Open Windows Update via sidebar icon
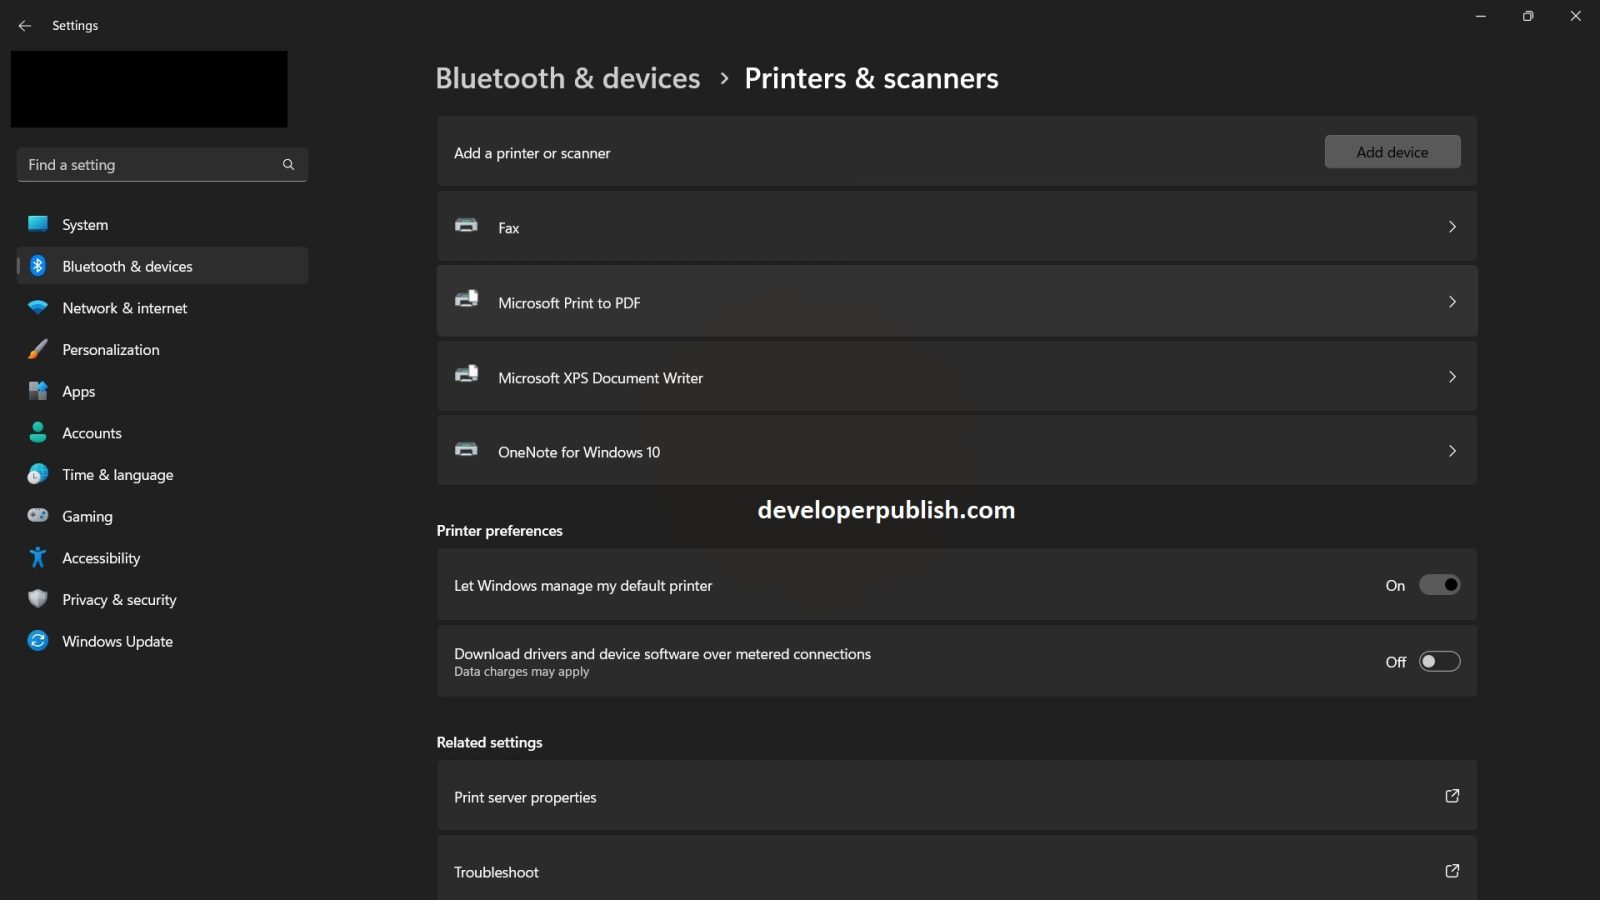This screenshot has width=1600, height=900. click(37, 641)
